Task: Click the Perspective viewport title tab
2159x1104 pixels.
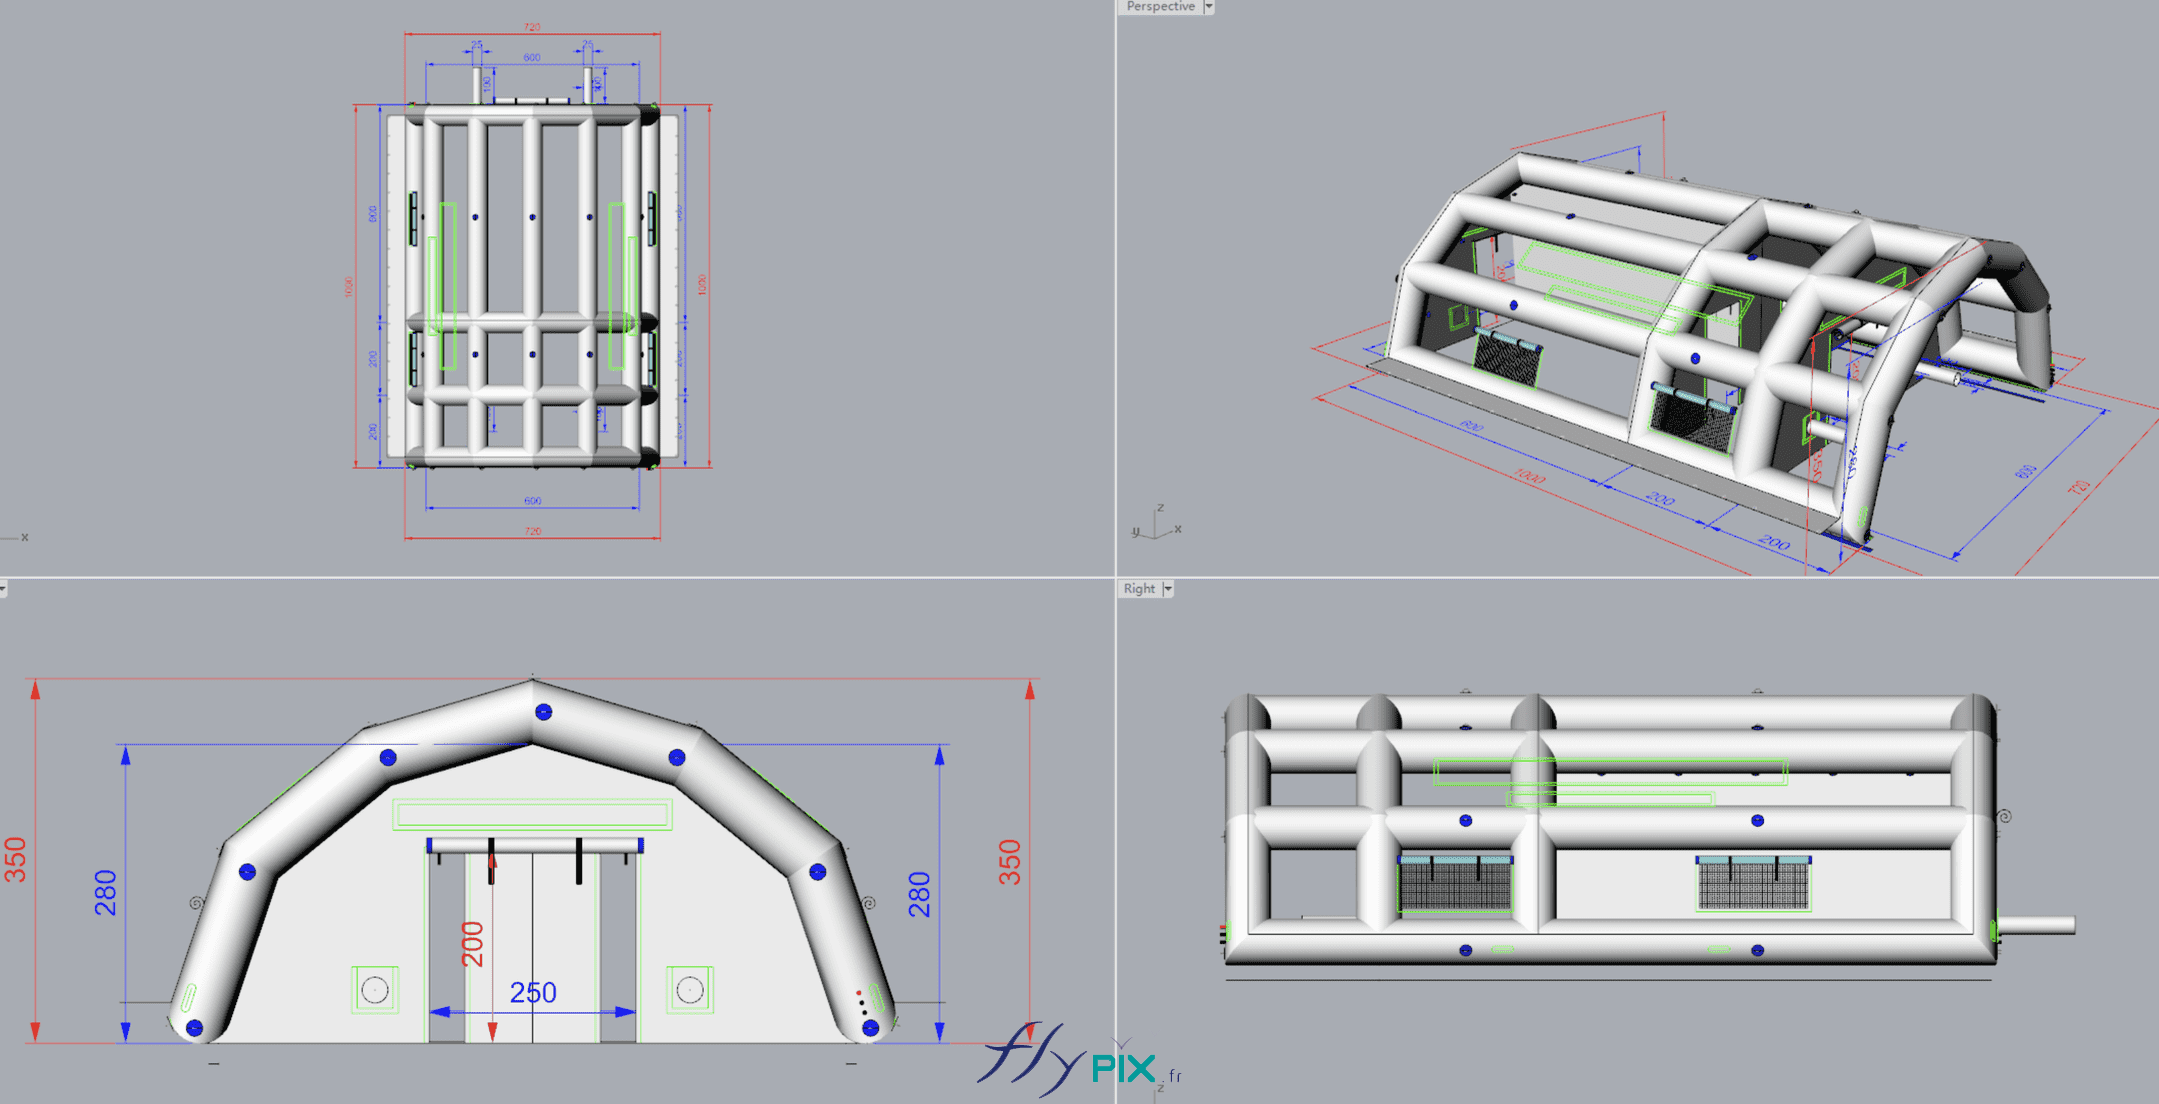Action: (x=1159, y=7)
